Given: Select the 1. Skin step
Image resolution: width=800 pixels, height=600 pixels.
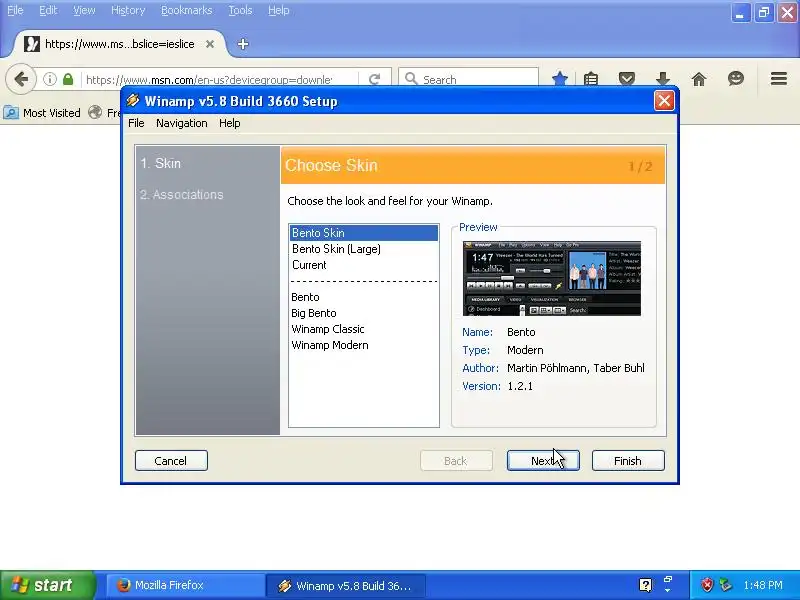Looking at the screenshot, I should tap(161, 163).
